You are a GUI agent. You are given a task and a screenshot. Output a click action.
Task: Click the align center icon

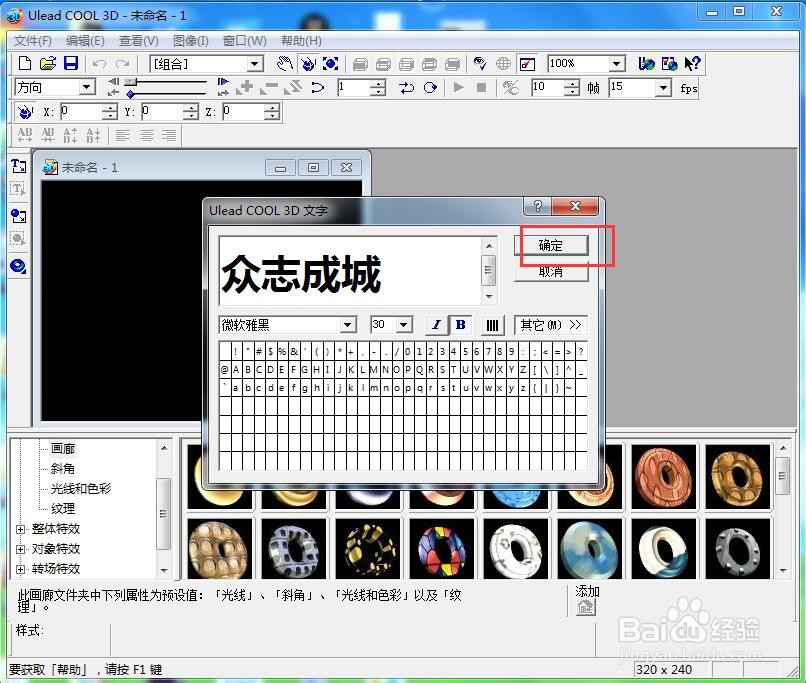click(x=146, y=135)
